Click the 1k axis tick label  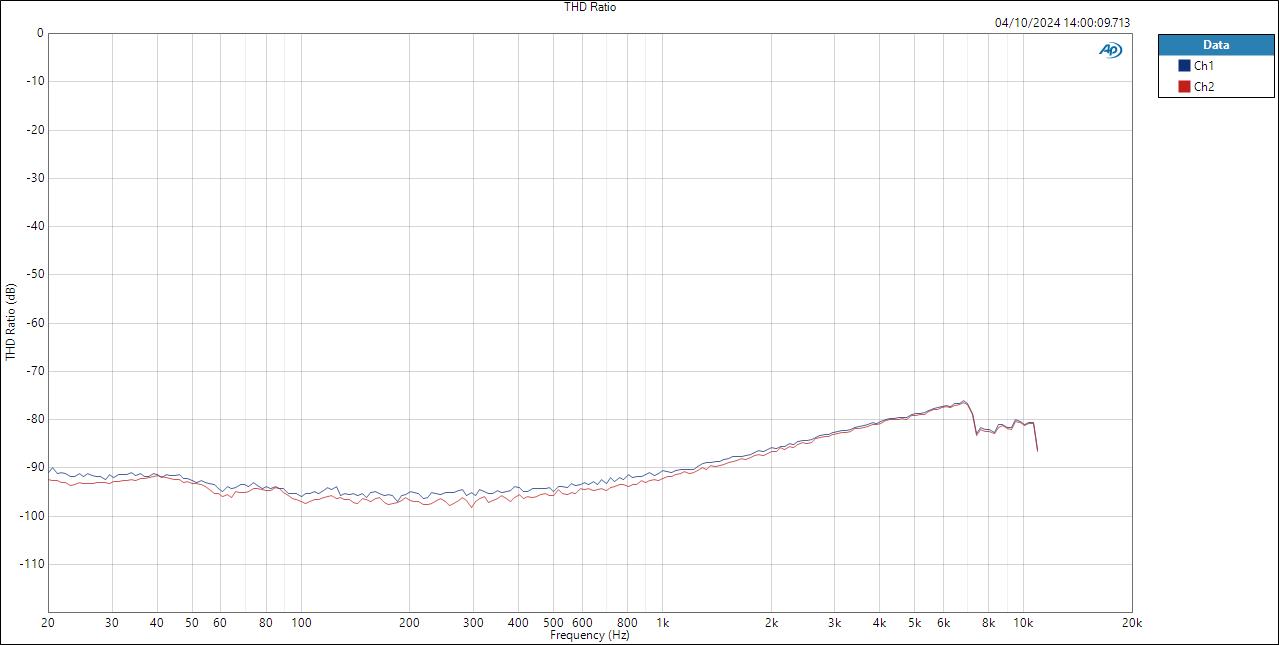(663, 621)
